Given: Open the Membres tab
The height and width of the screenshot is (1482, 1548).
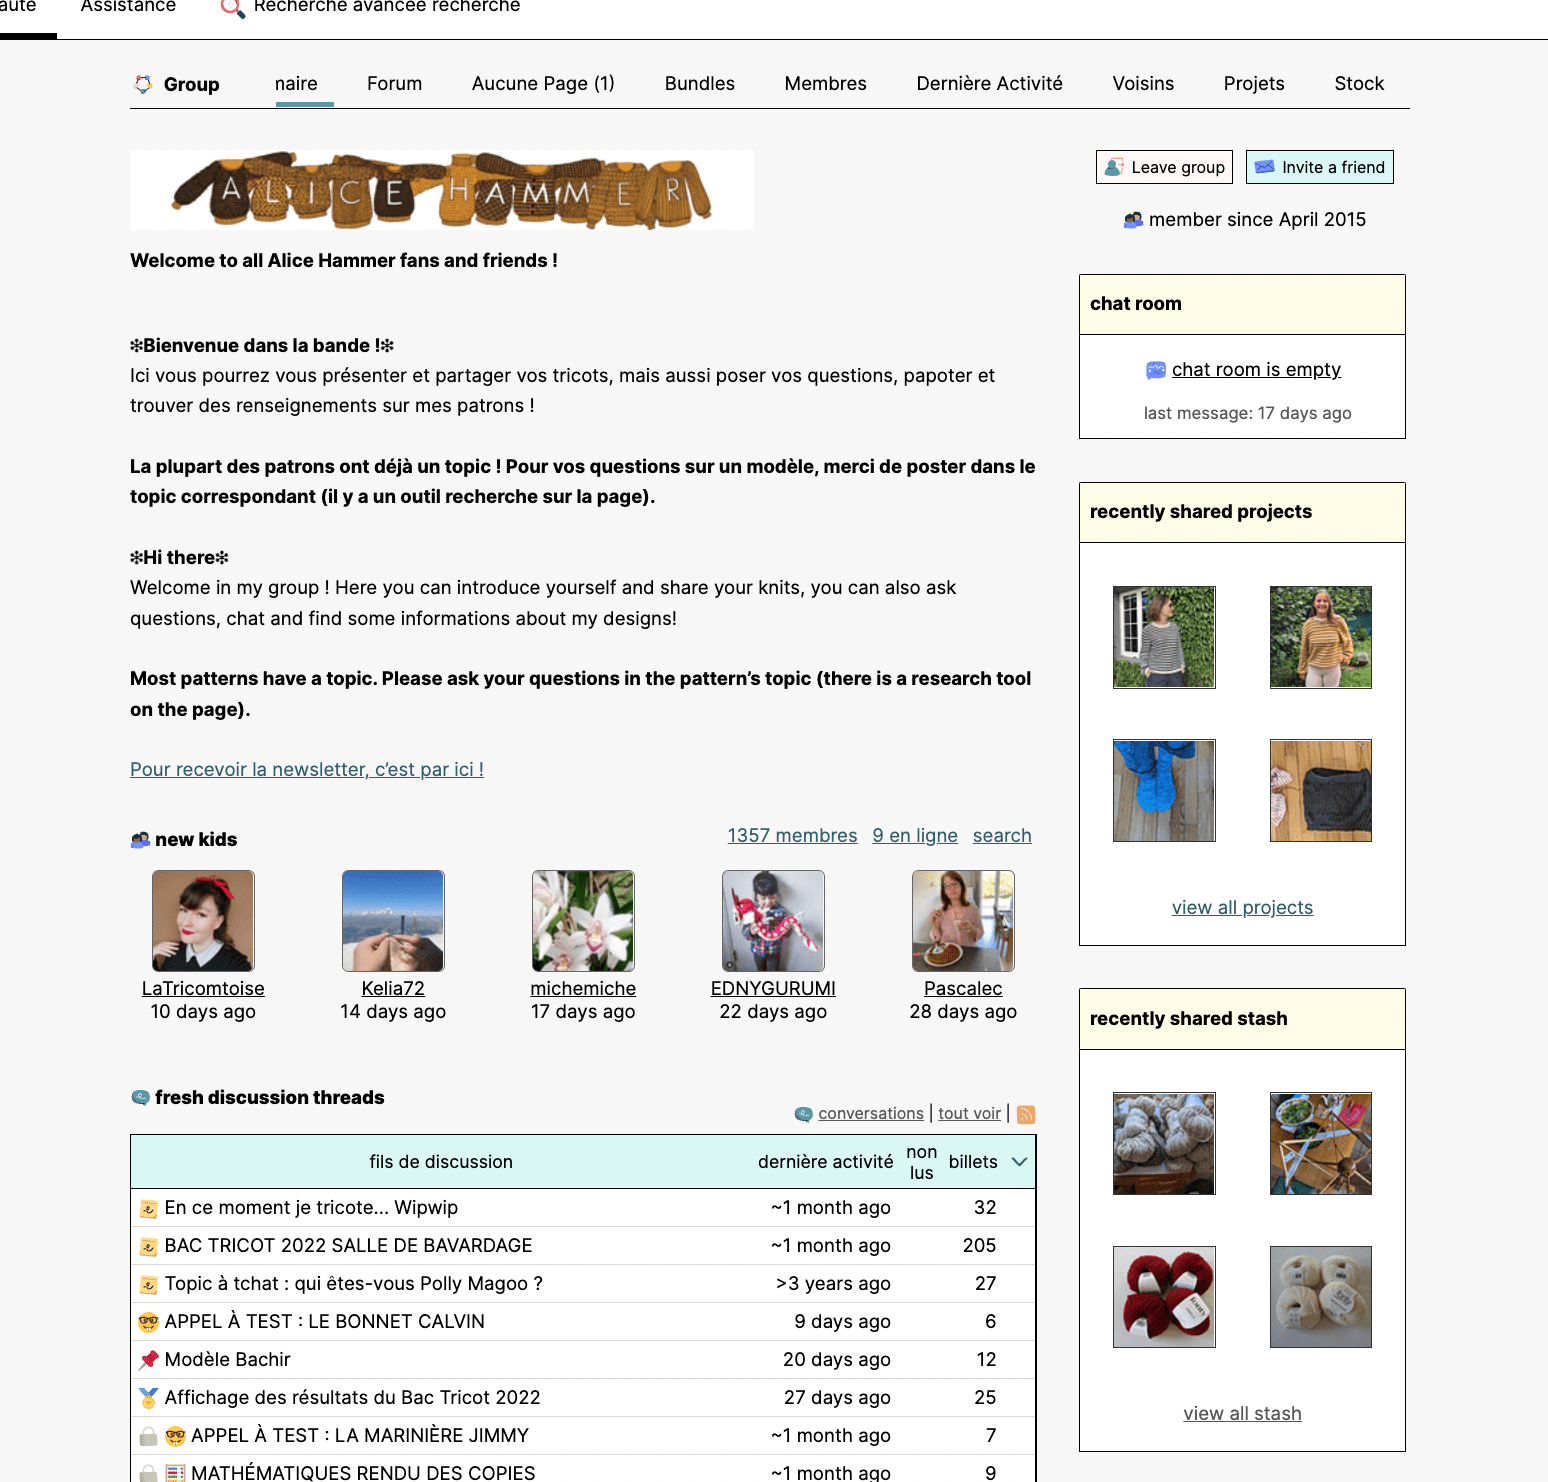Looking at the screenshot, I should coord(825,84).
